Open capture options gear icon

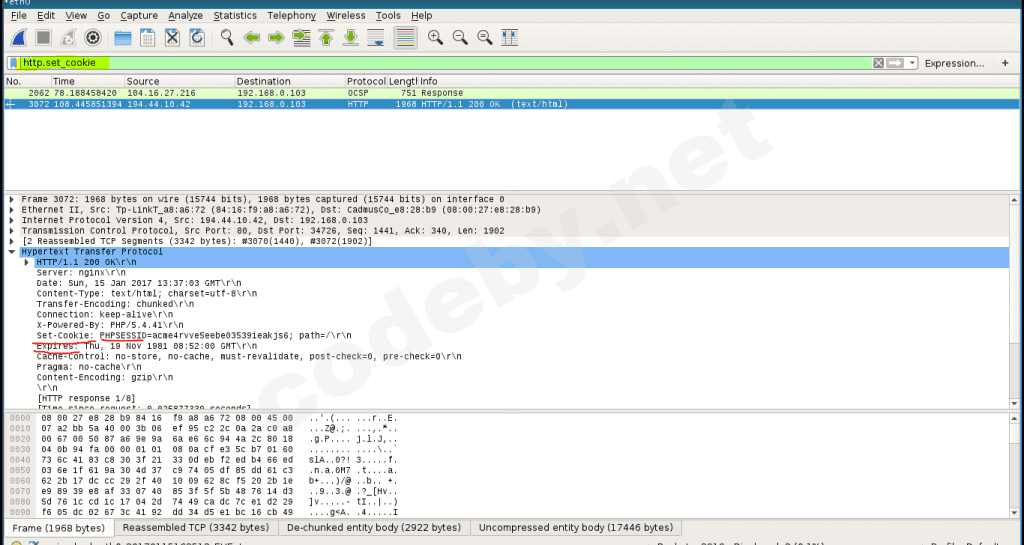[93, 38]
